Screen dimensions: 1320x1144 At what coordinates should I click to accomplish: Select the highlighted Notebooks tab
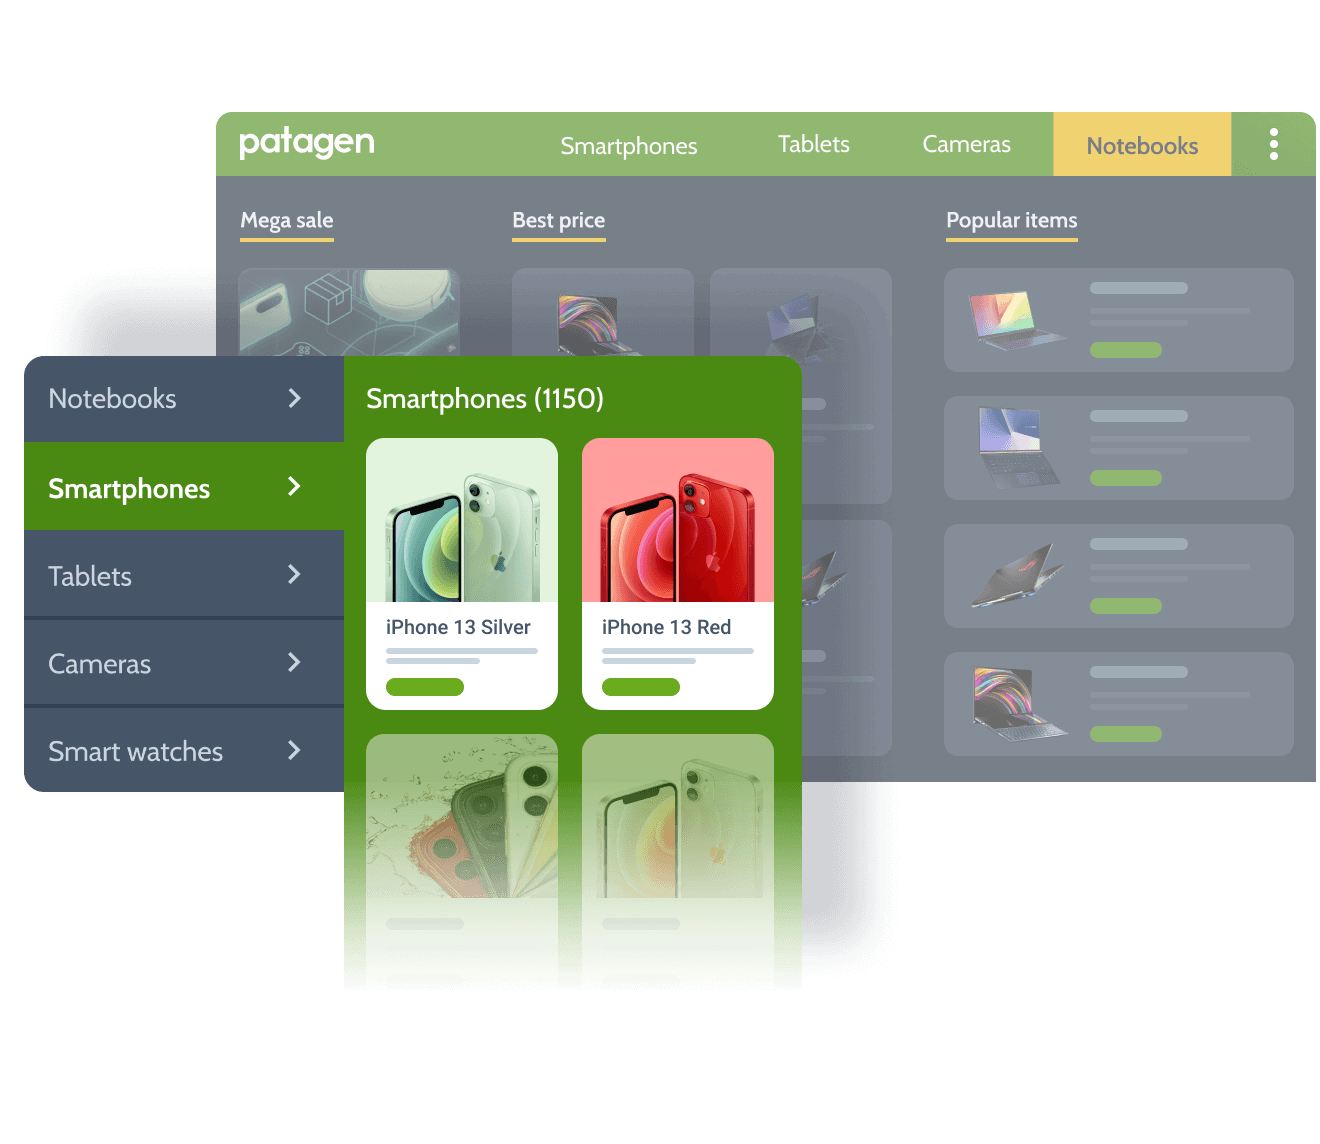(1142, 144)
